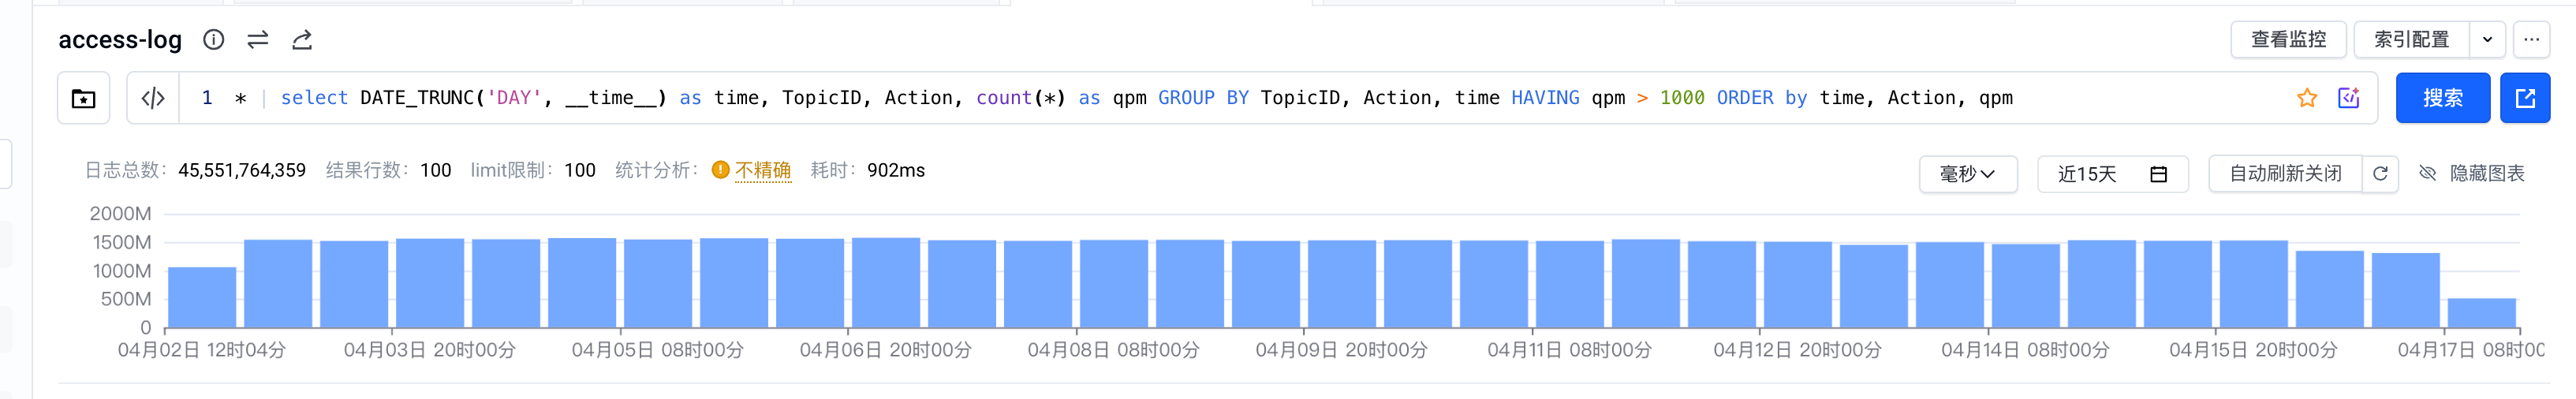Open the 毫秒 time unit dropdown
This screenshot has width=2576, height=399.
pos(1967,174)
